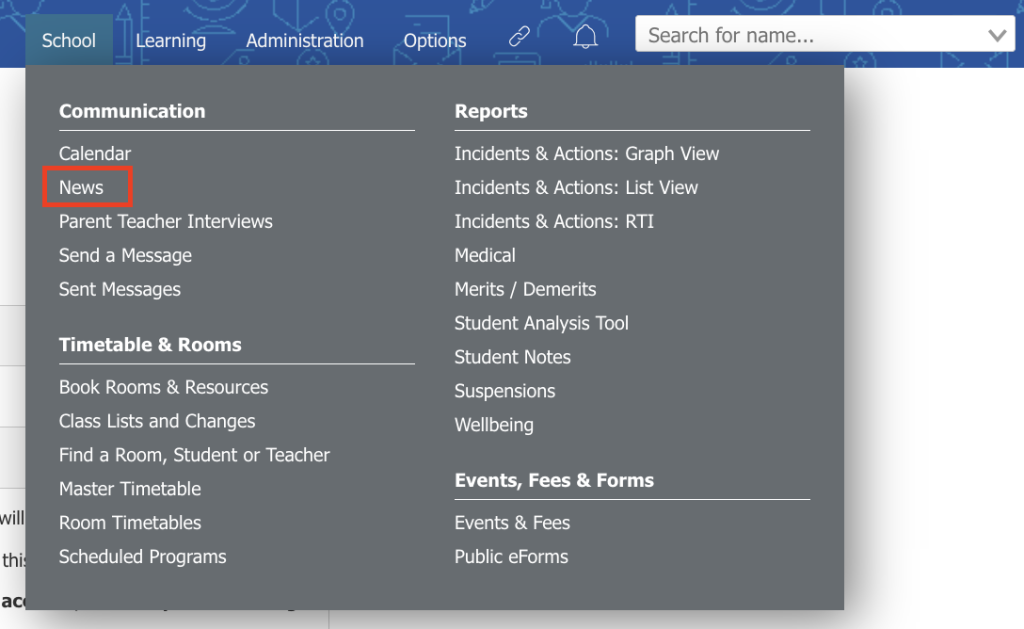
Task: Choose Send a Message
Action: pos(125,255)
